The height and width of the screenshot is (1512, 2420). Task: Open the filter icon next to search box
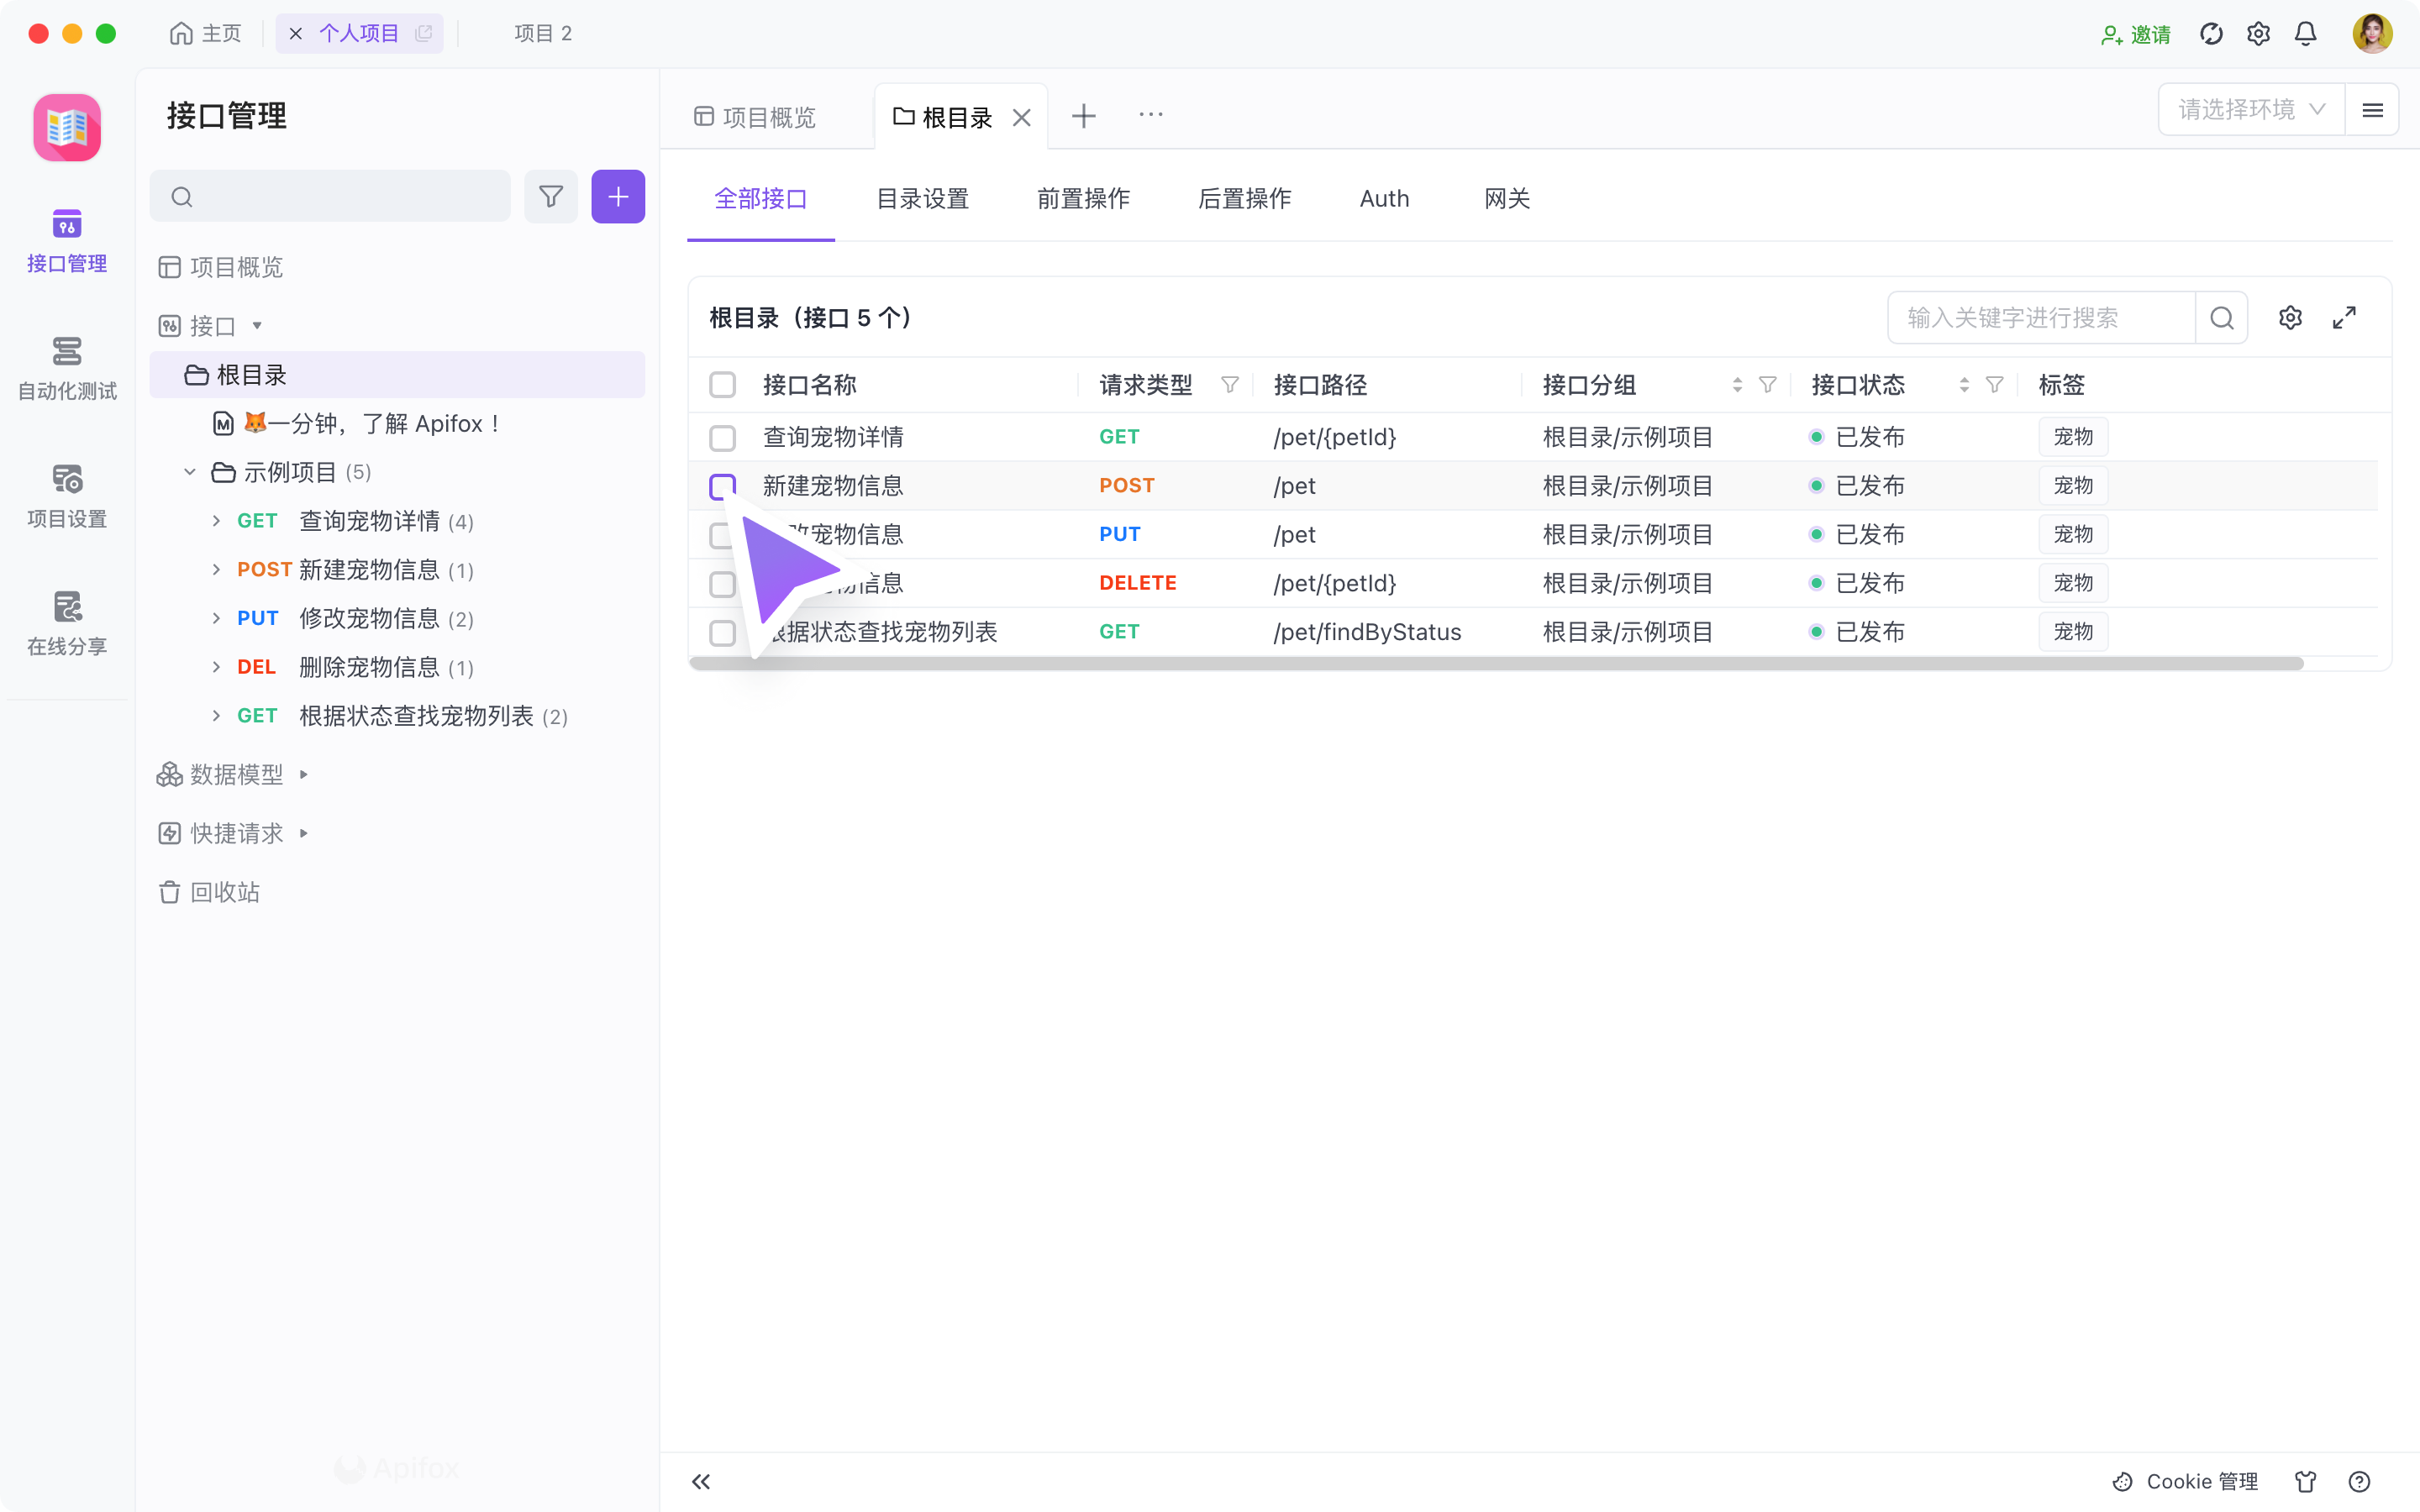click(x=551, y=196)
